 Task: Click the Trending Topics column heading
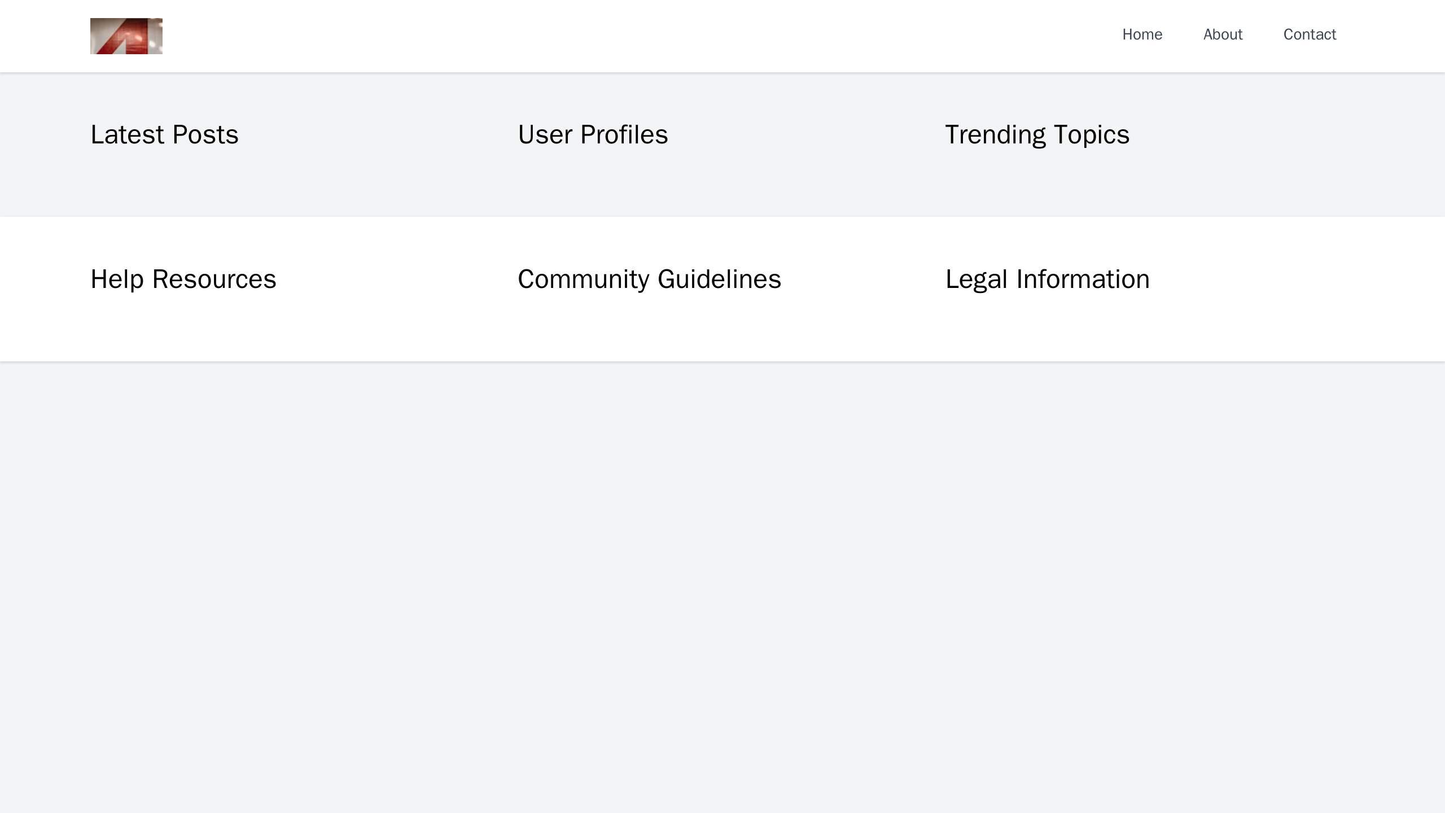(x=1036, y=134)
